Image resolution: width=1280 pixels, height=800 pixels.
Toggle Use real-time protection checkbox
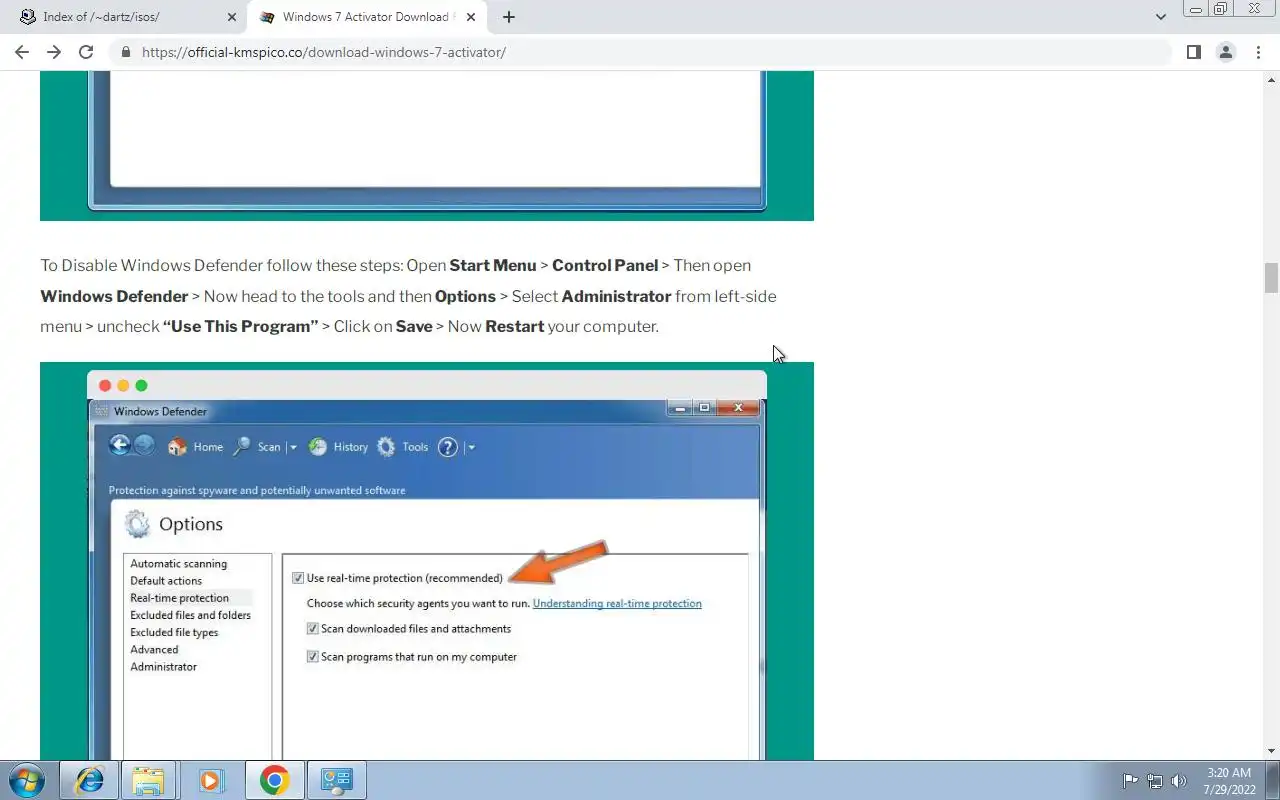point(298,578)
